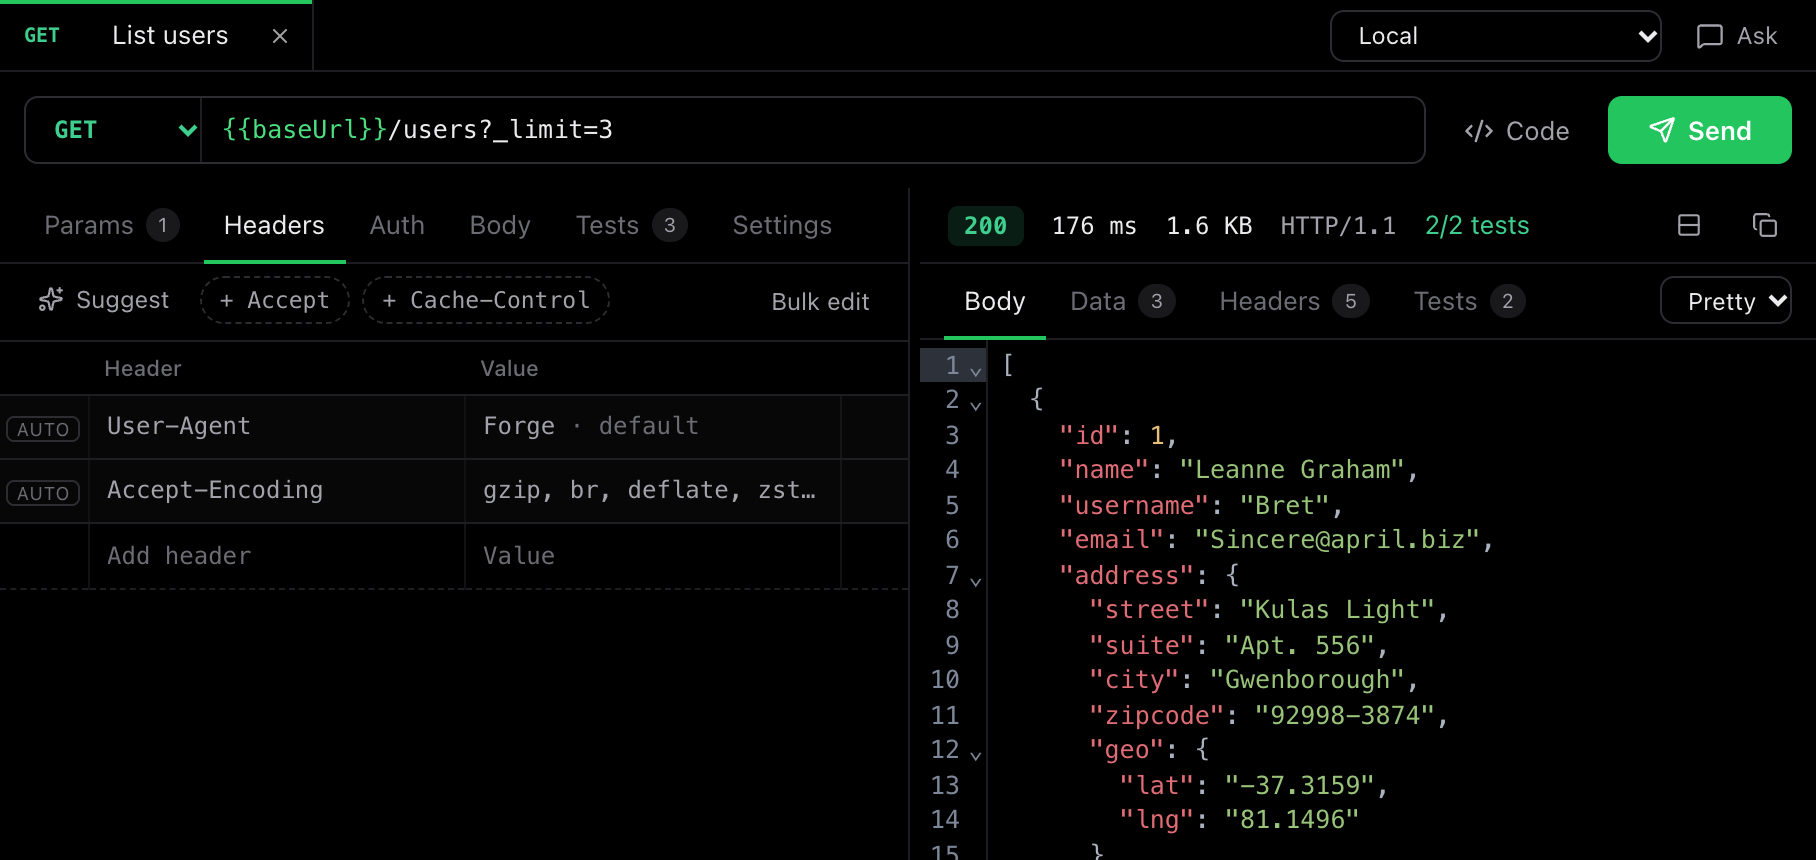1816x860 pixels.
Task: Click the new header Value field
Action: [x=653, y=556]
